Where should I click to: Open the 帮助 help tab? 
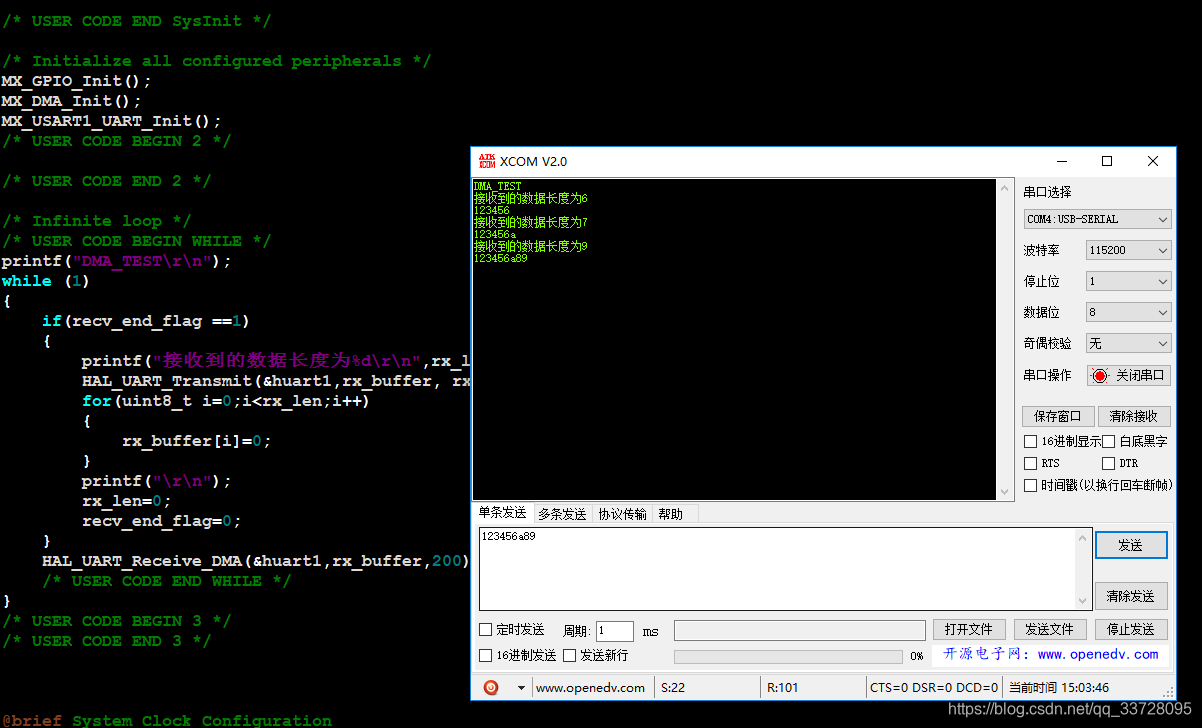(671, 514)
